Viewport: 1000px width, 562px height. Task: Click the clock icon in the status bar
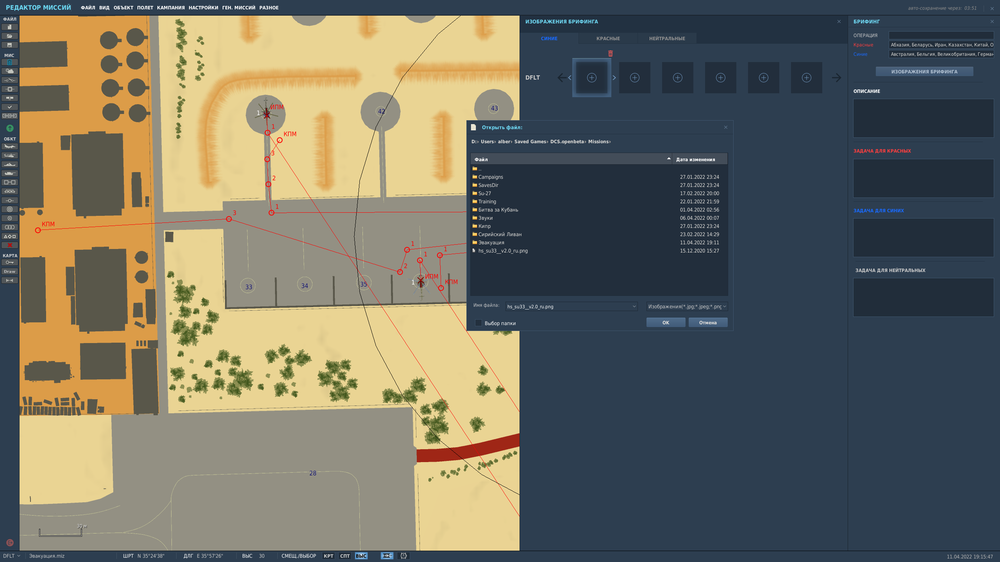coord(403,556)
